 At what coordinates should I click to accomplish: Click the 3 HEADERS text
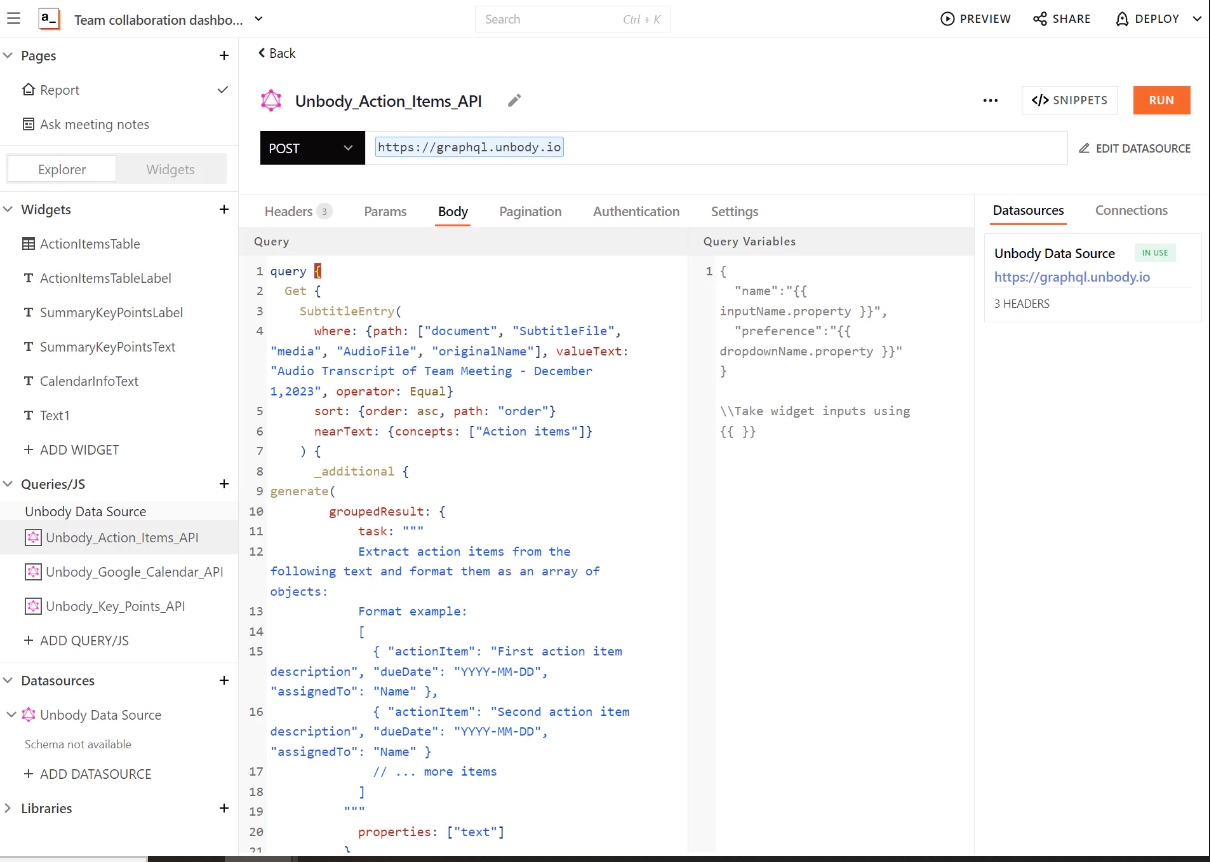1022,303
